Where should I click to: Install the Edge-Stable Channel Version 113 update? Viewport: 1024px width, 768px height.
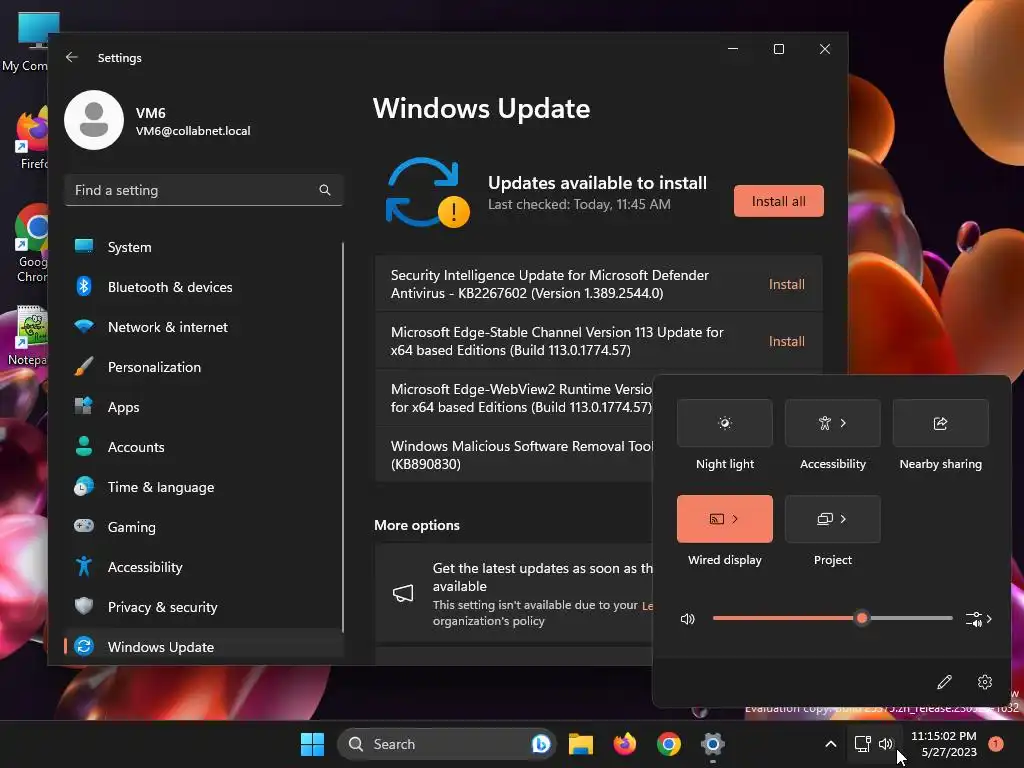tap(786, 341)
